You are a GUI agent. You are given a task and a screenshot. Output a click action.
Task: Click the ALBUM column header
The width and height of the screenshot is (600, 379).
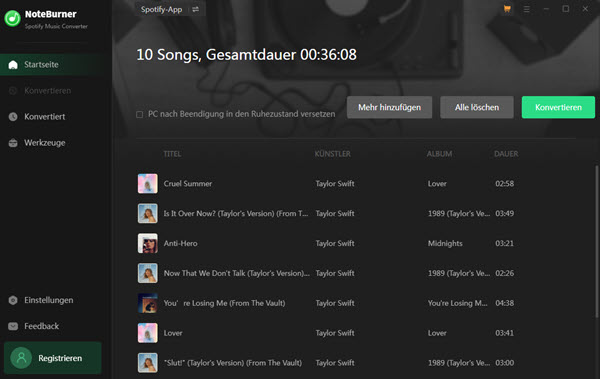click(x=439, y=154)
